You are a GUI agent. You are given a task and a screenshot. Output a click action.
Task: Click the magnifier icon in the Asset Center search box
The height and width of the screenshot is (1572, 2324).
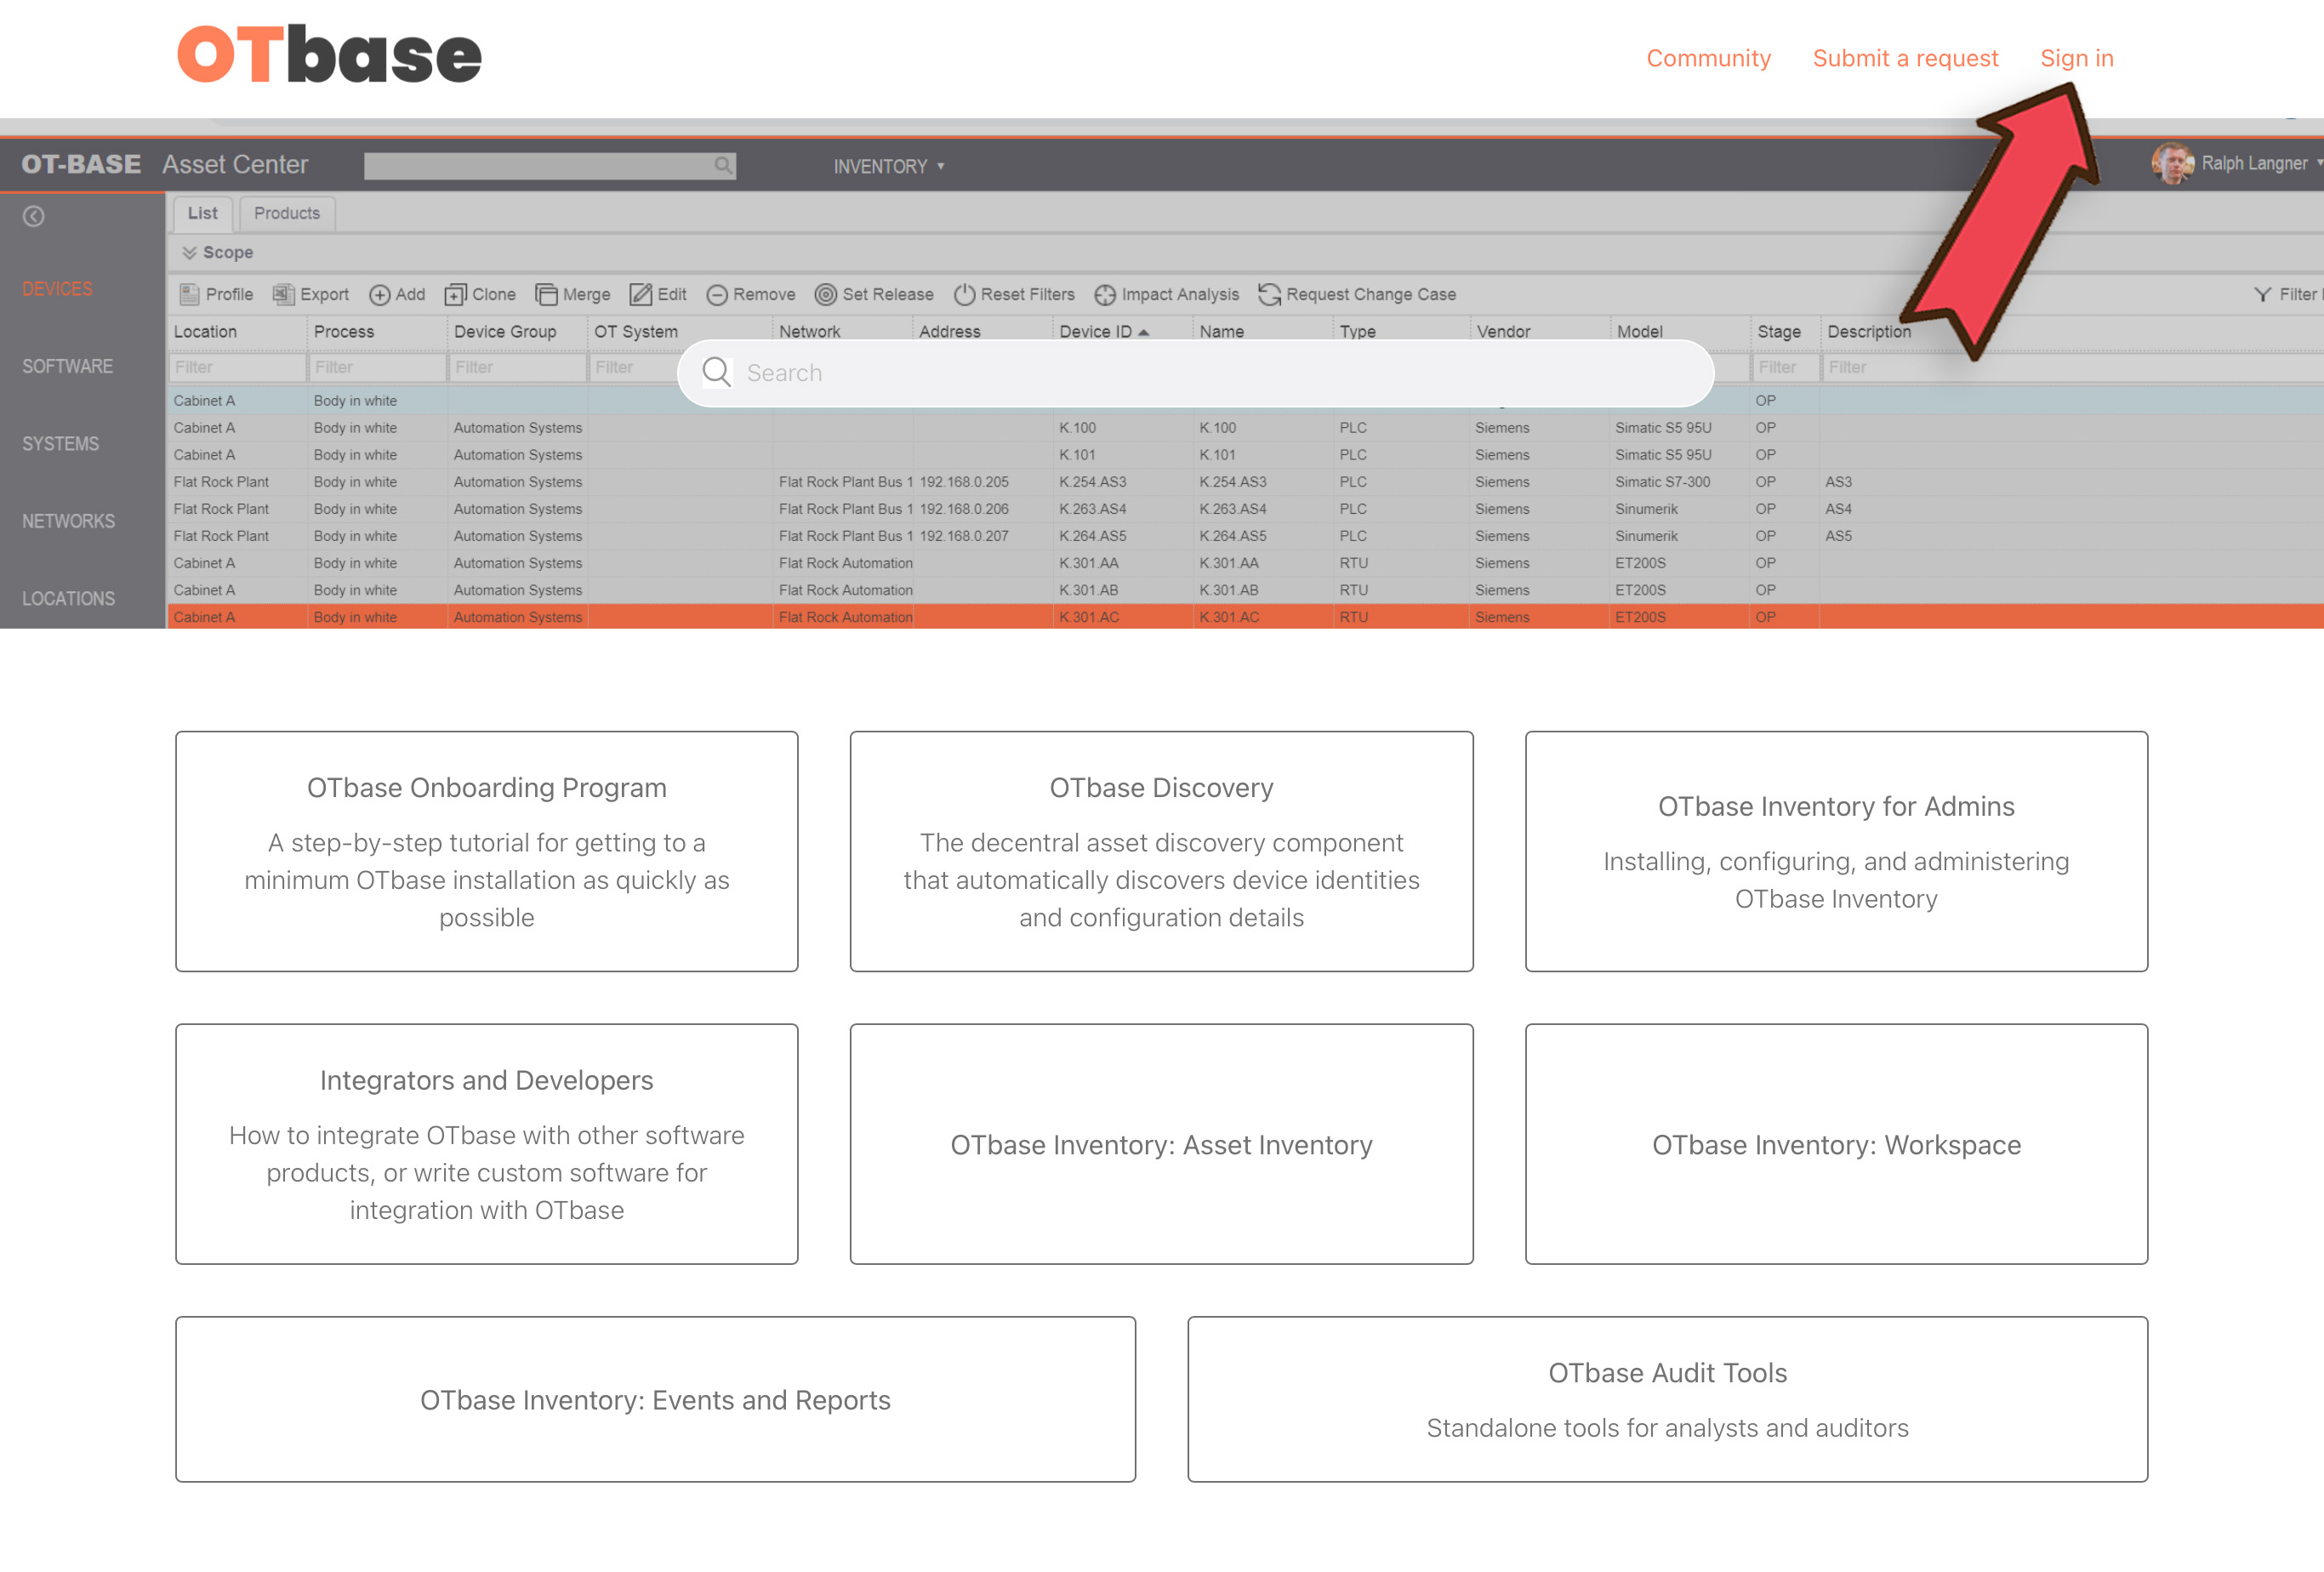[723, 165]
